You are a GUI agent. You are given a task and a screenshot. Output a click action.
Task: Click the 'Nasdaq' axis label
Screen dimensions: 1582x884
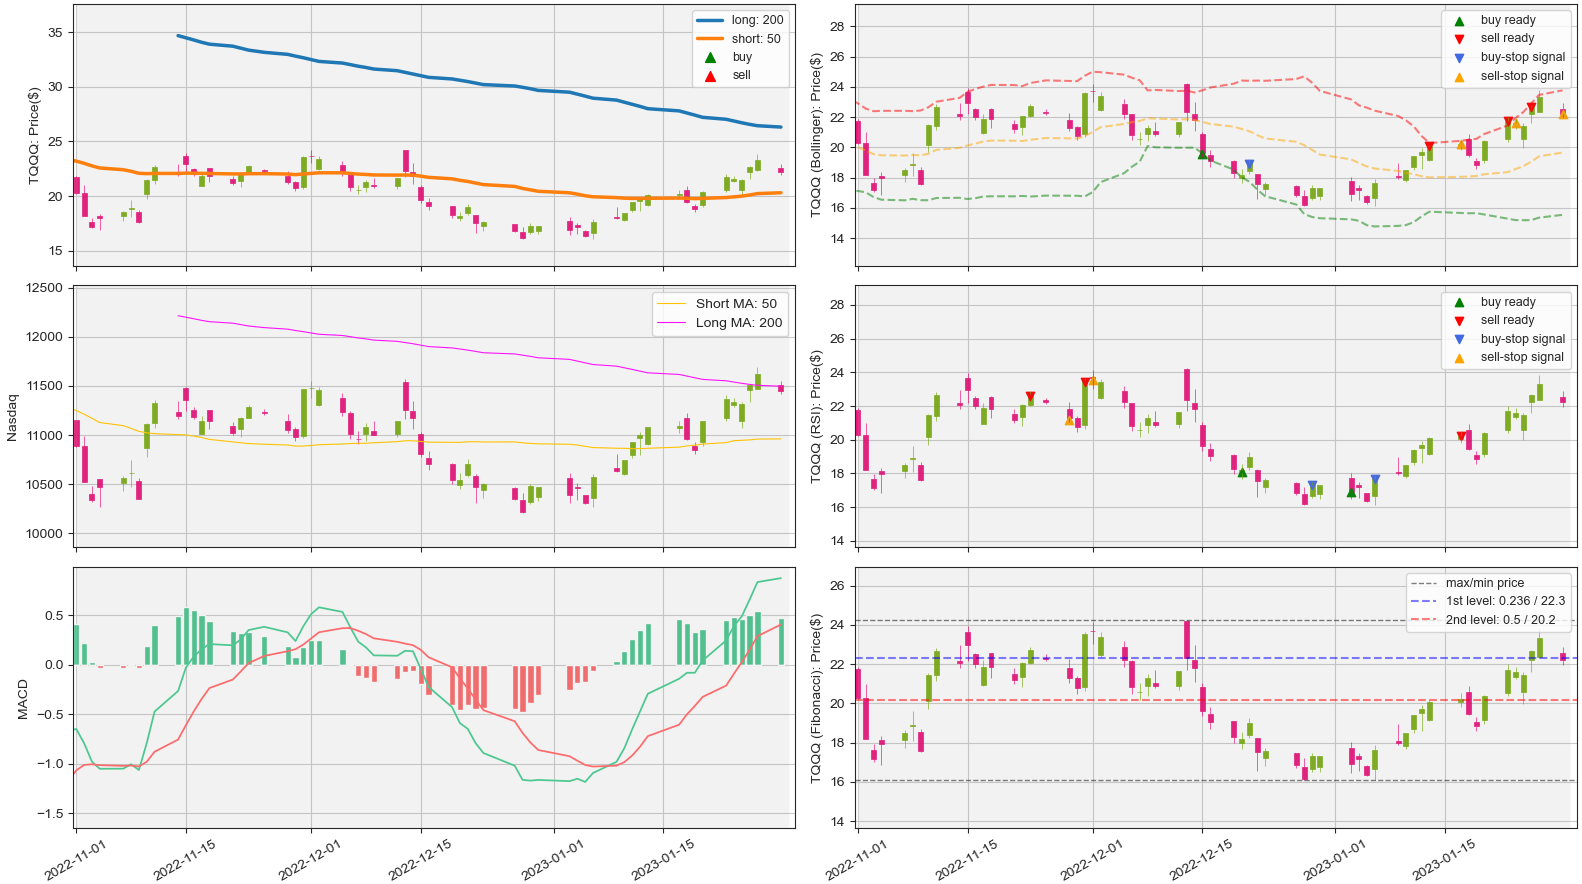click(x=13, y=417)
